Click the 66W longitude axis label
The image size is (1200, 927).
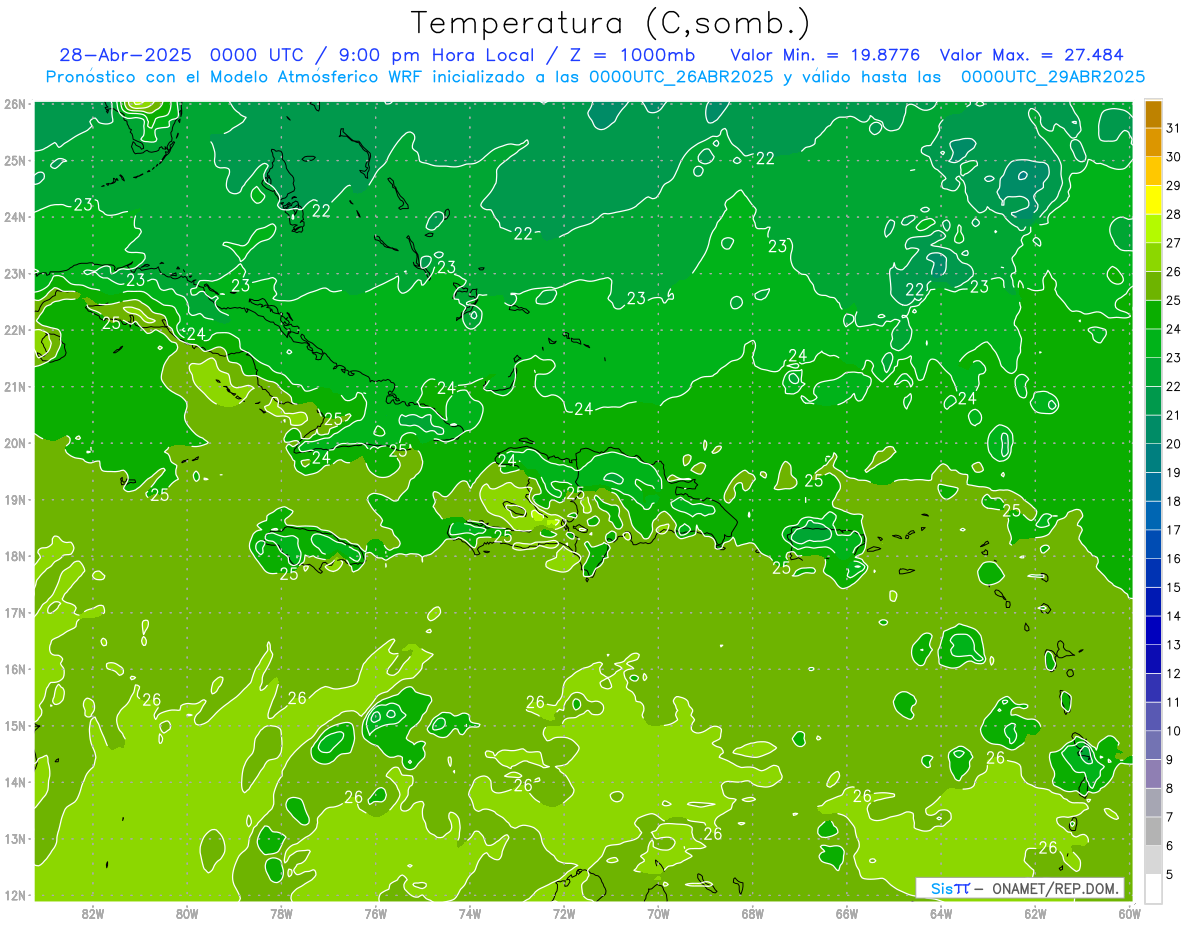(847, 913)
